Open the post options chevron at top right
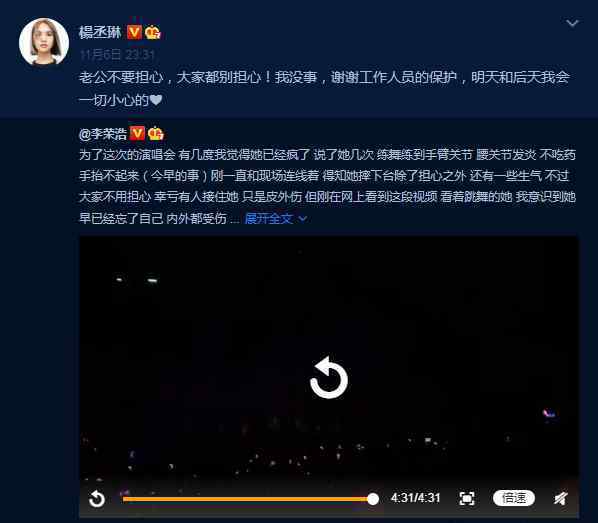Screen dimensions: 598x523 pos(572,23)
